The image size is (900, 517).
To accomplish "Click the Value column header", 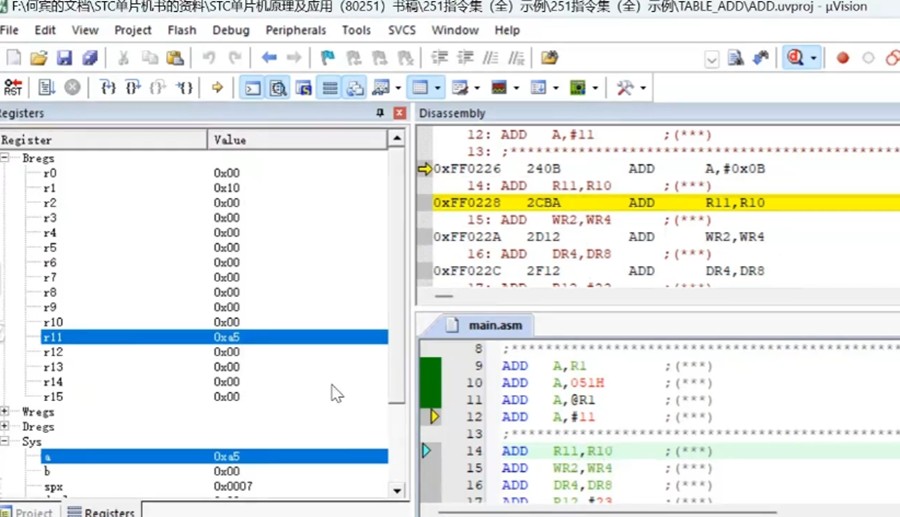I will pos(297,140).
